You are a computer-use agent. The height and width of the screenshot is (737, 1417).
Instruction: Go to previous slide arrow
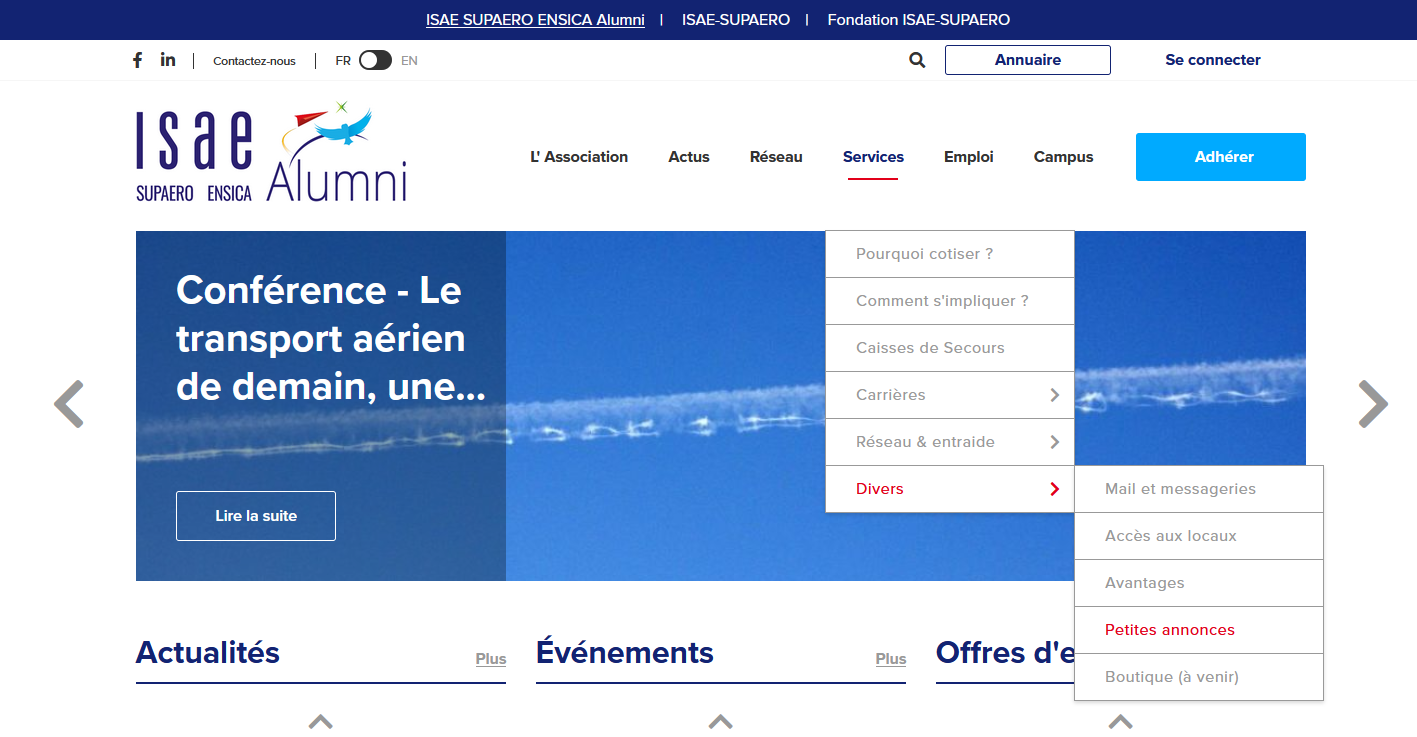(68, 404)
